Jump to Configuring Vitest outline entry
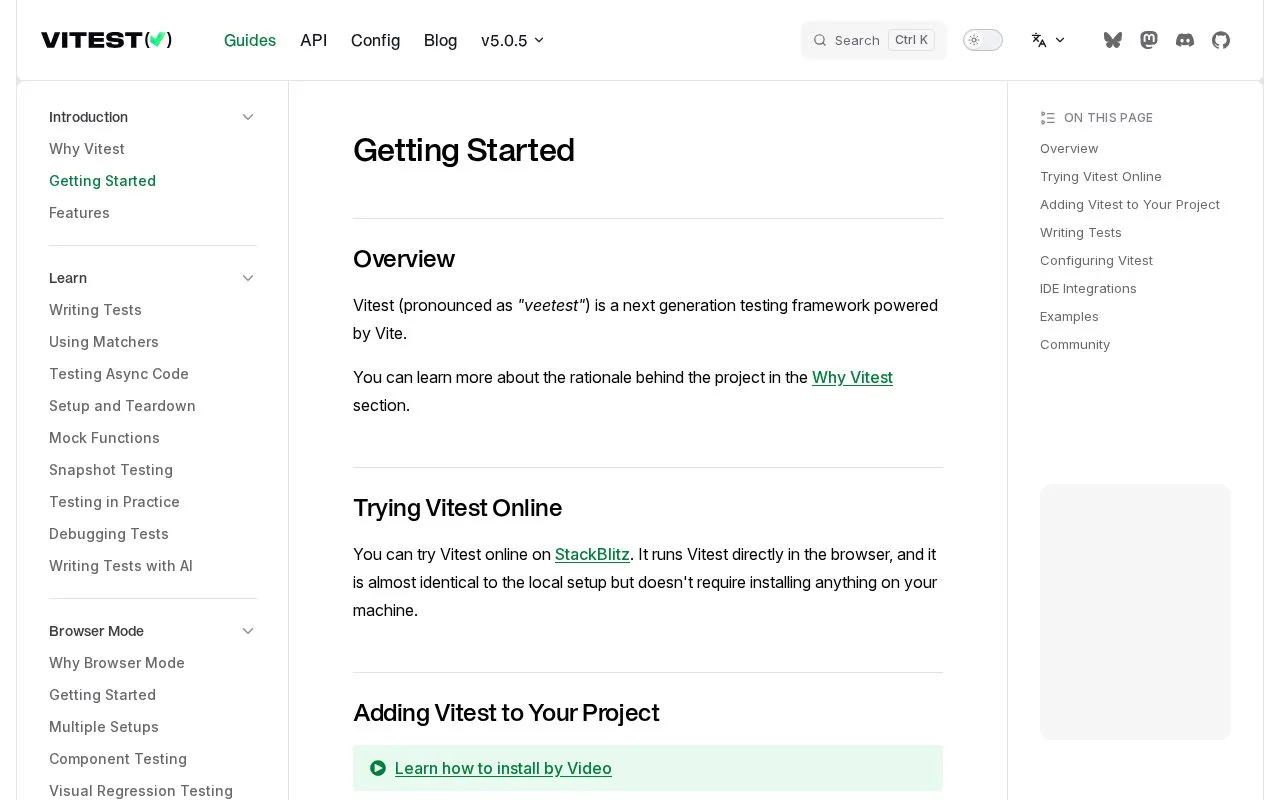 point(1096,260)
